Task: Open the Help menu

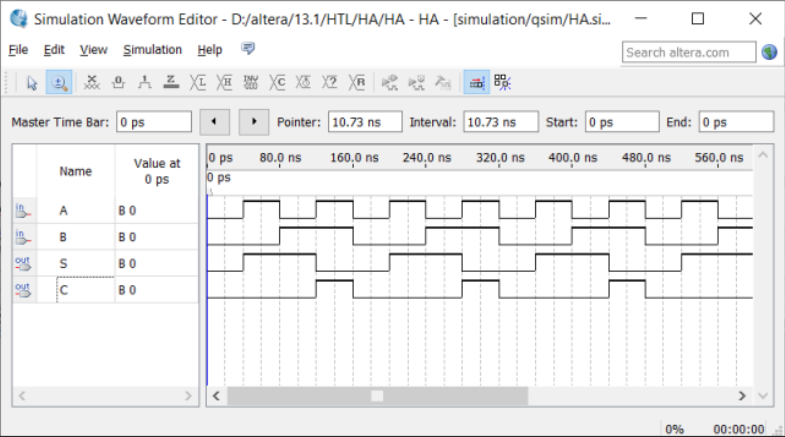Action: tap(210, 50)
